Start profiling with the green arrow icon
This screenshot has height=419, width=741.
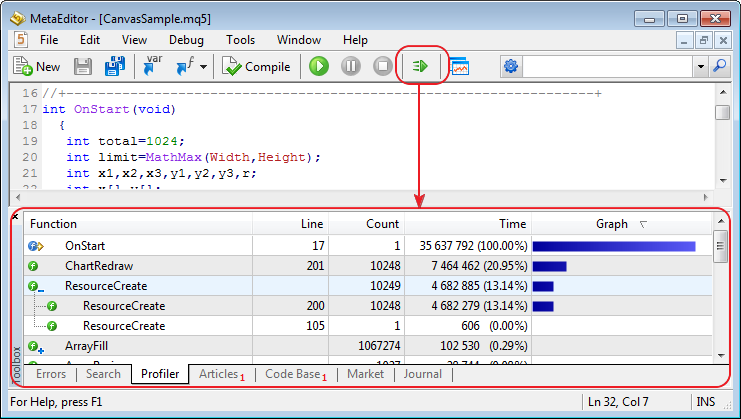click(420, 67)
